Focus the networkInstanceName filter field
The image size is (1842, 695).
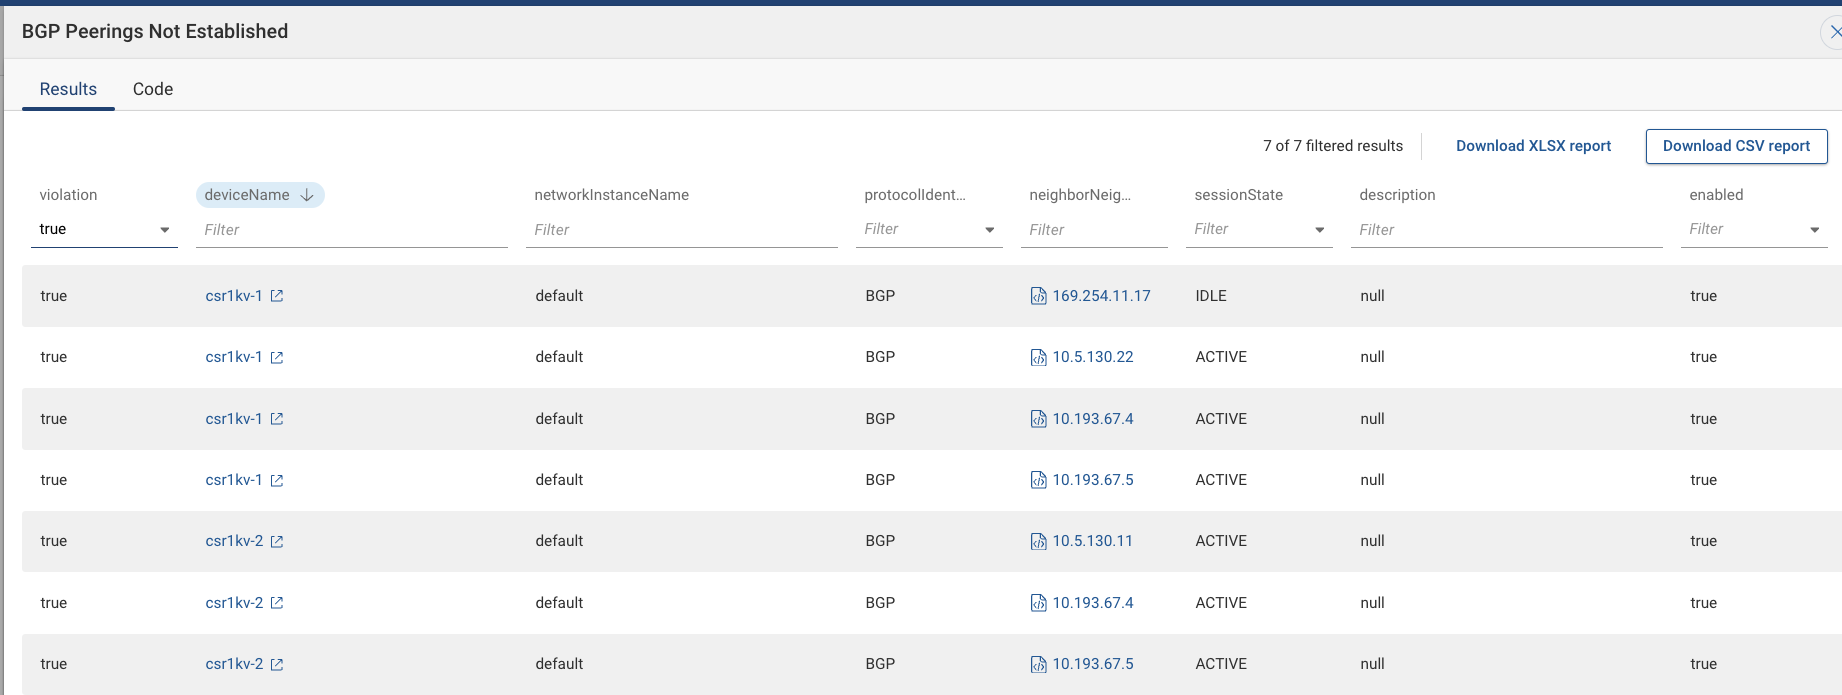coord(681,230)
